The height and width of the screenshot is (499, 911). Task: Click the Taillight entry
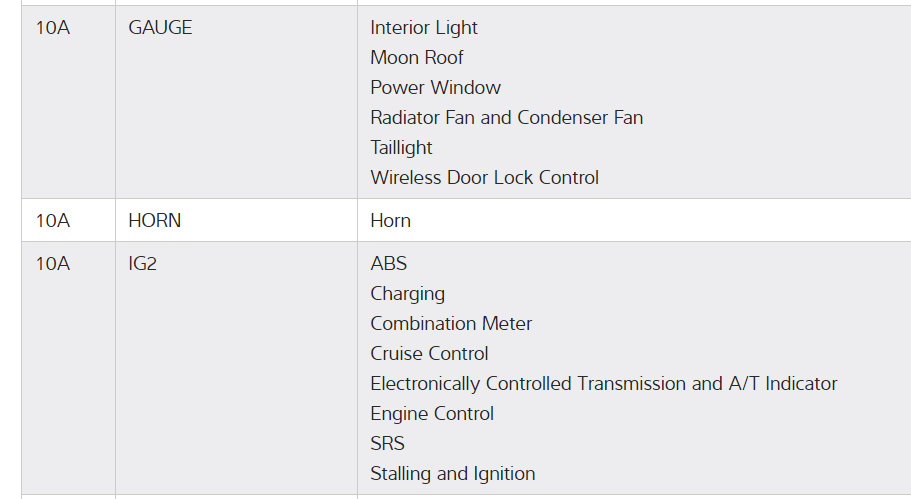[x=401, y=148]
